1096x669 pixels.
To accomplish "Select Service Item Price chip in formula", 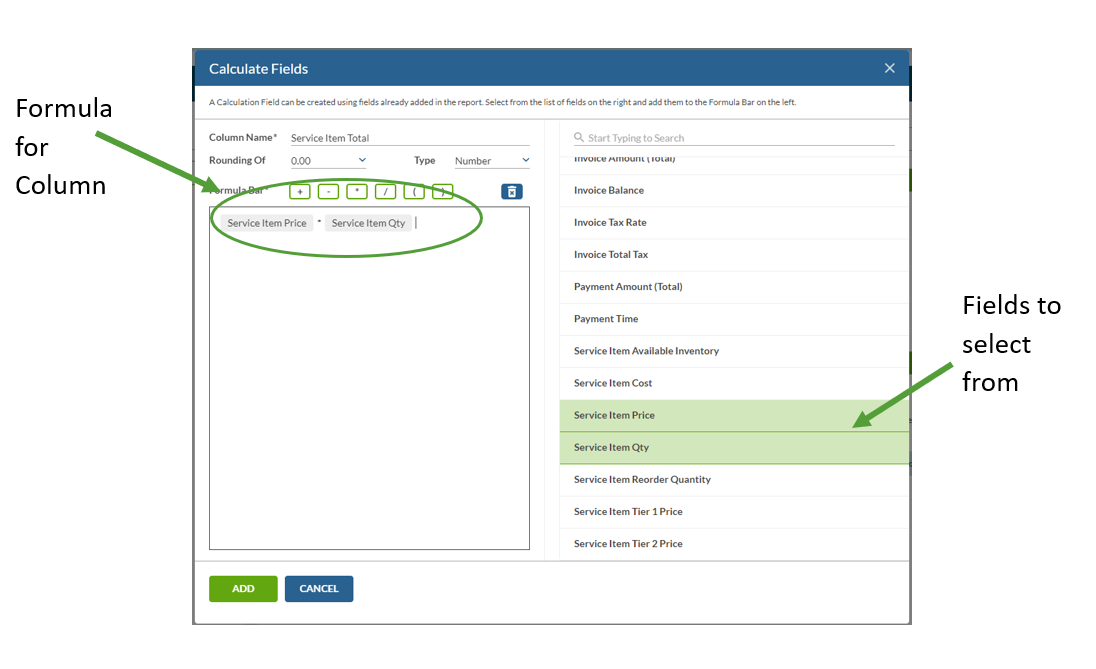I will [x=266, y=223].
